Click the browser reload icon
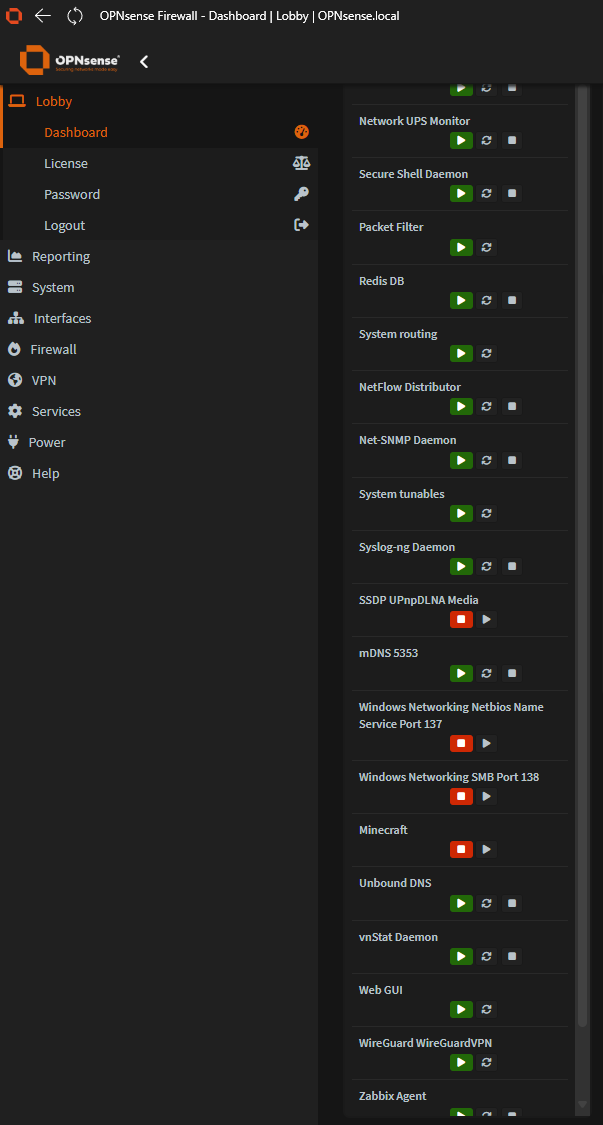This screenshot has width=603, height=1125. coord(75,16)
